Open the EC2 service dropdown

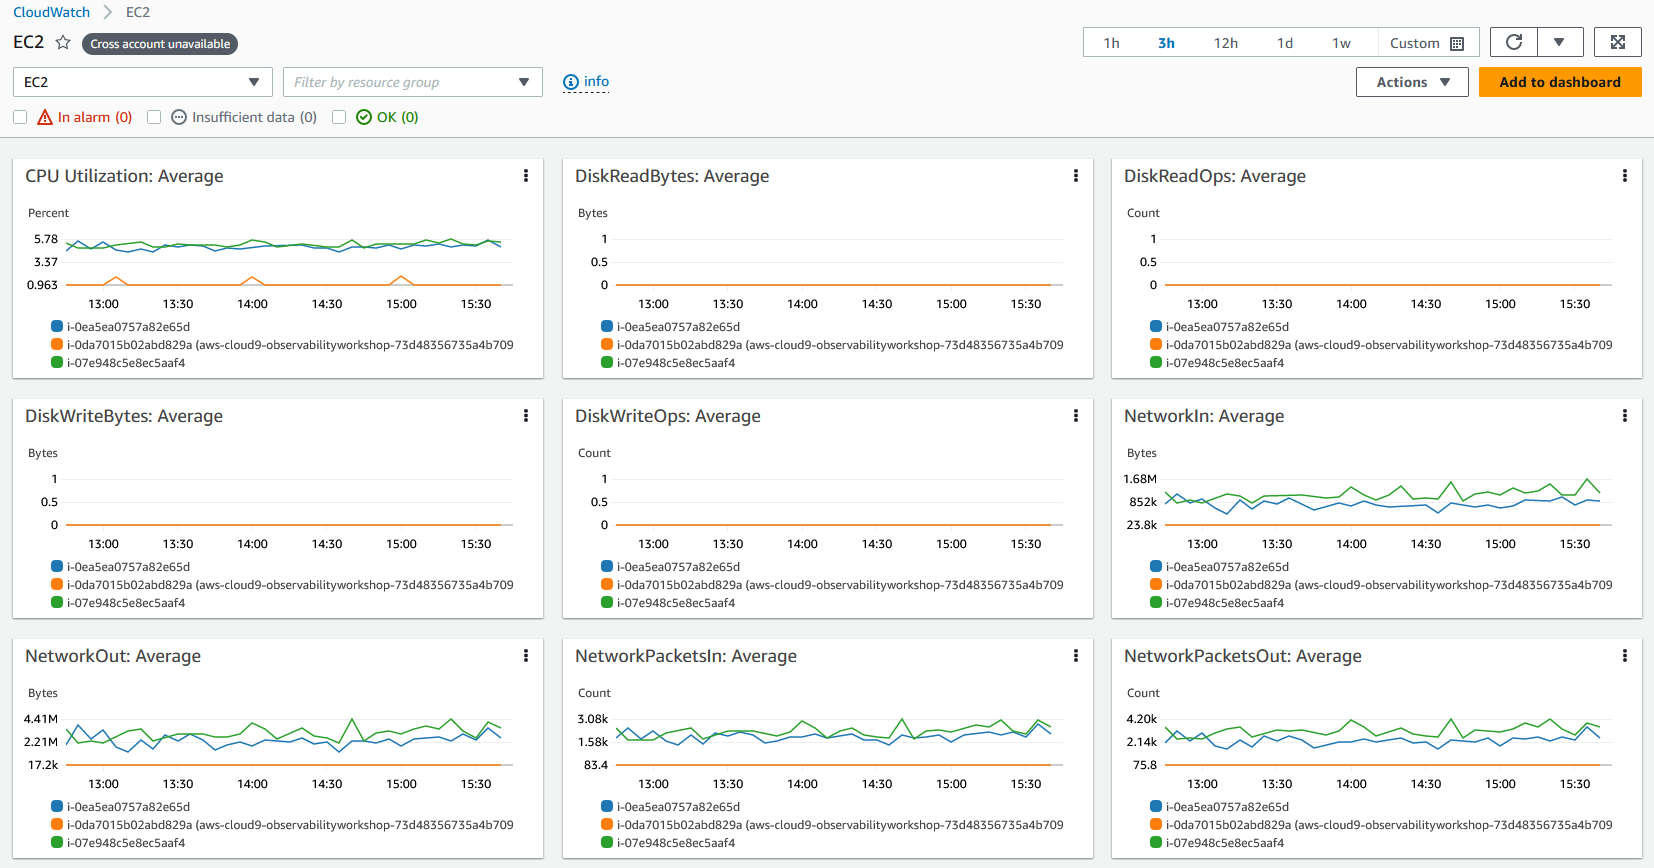[x=142, y=82]
